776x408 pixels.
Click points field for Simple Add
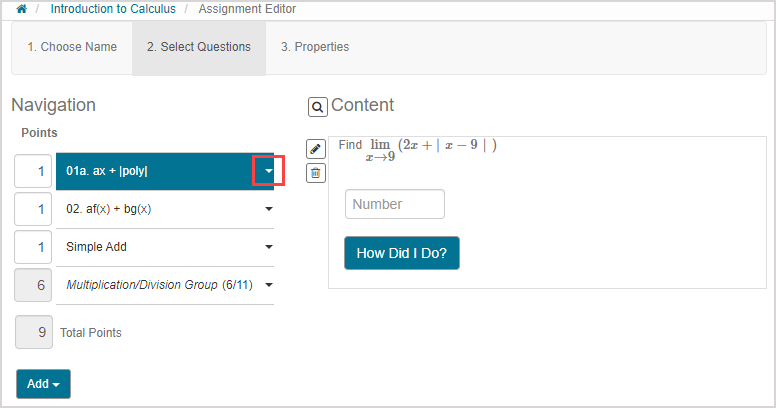pyautogui.click(x=33, y=247)
